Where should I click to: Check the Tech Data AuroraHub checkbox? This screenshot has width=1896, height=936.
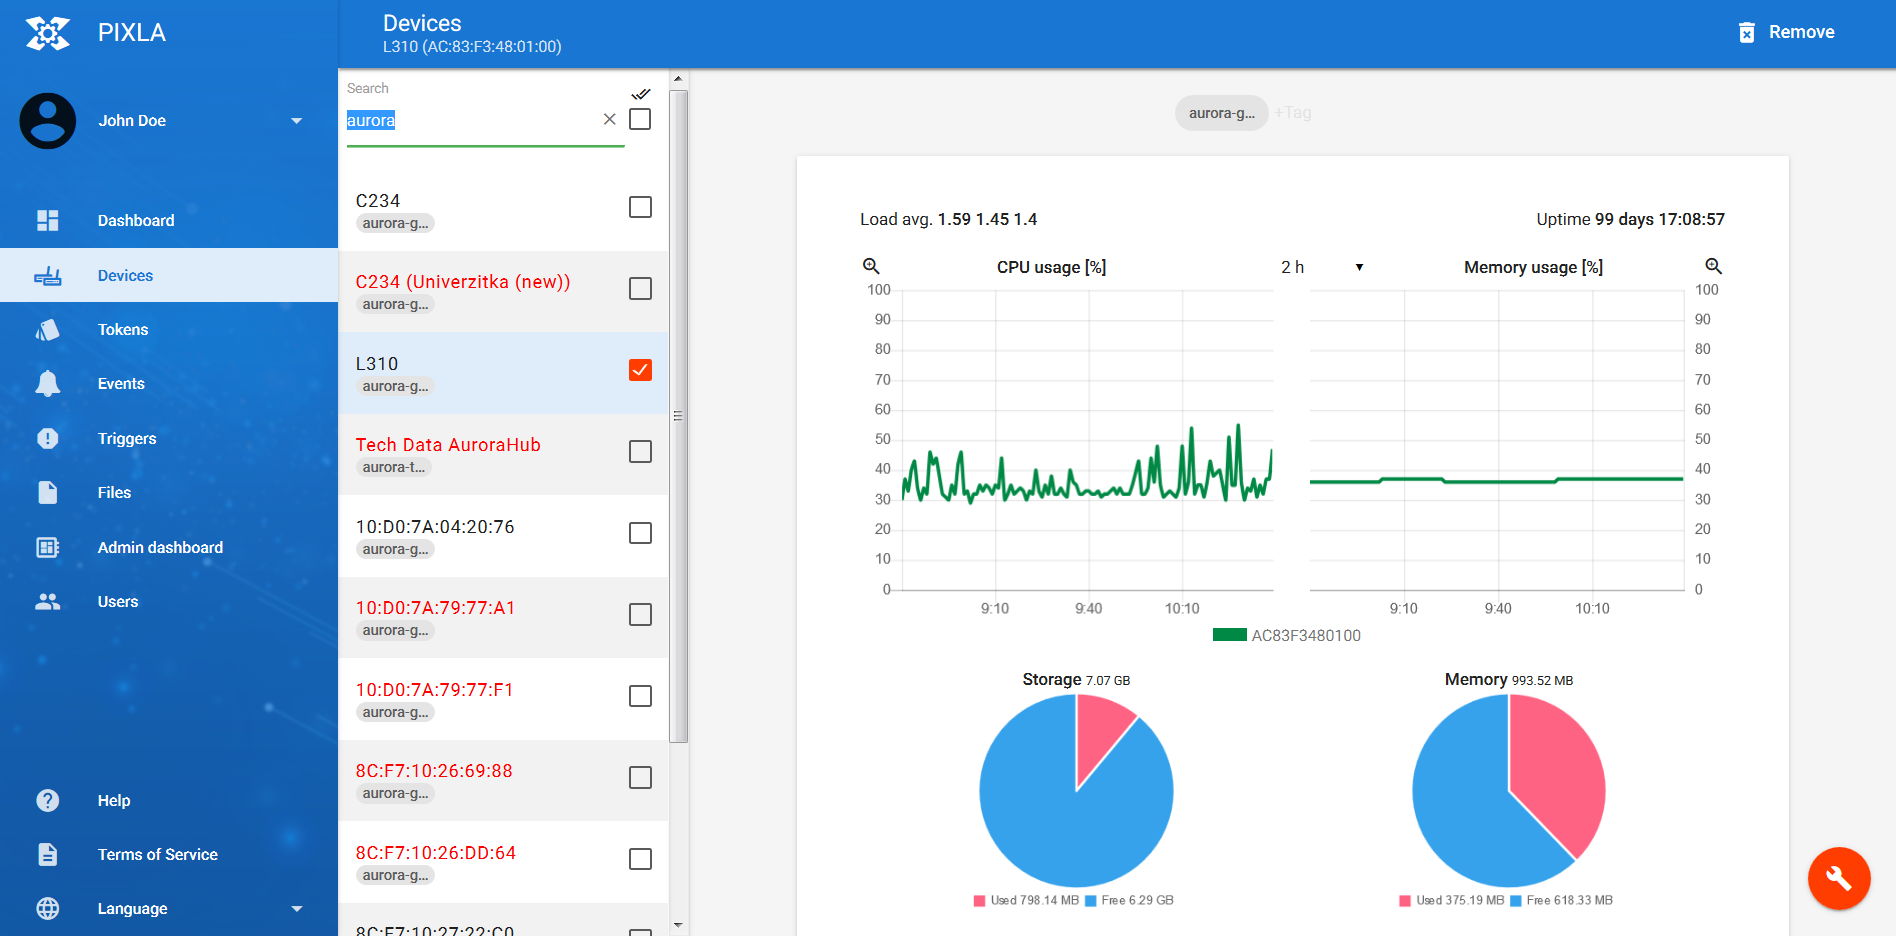click(640, 451)
